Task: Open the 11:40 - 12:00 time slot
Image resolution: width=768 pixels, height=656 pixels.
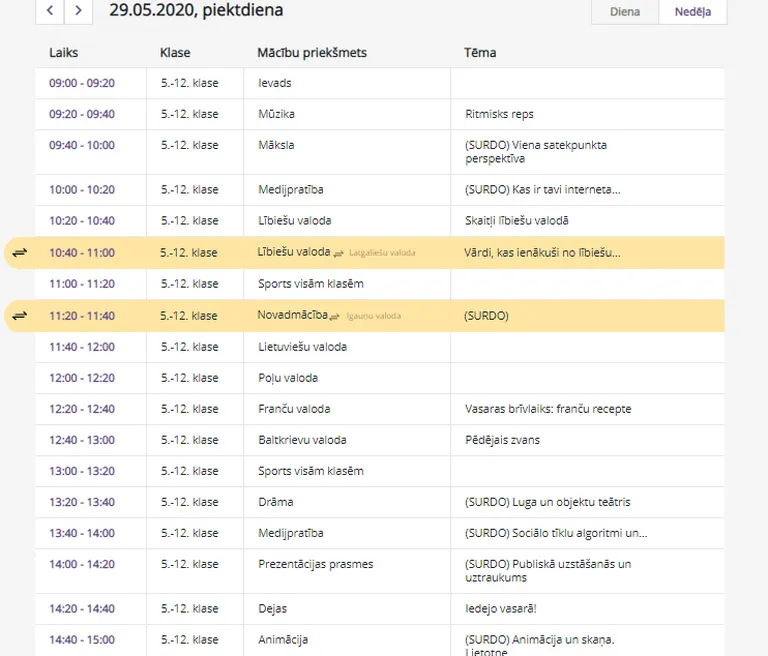Action: (82, 347)
